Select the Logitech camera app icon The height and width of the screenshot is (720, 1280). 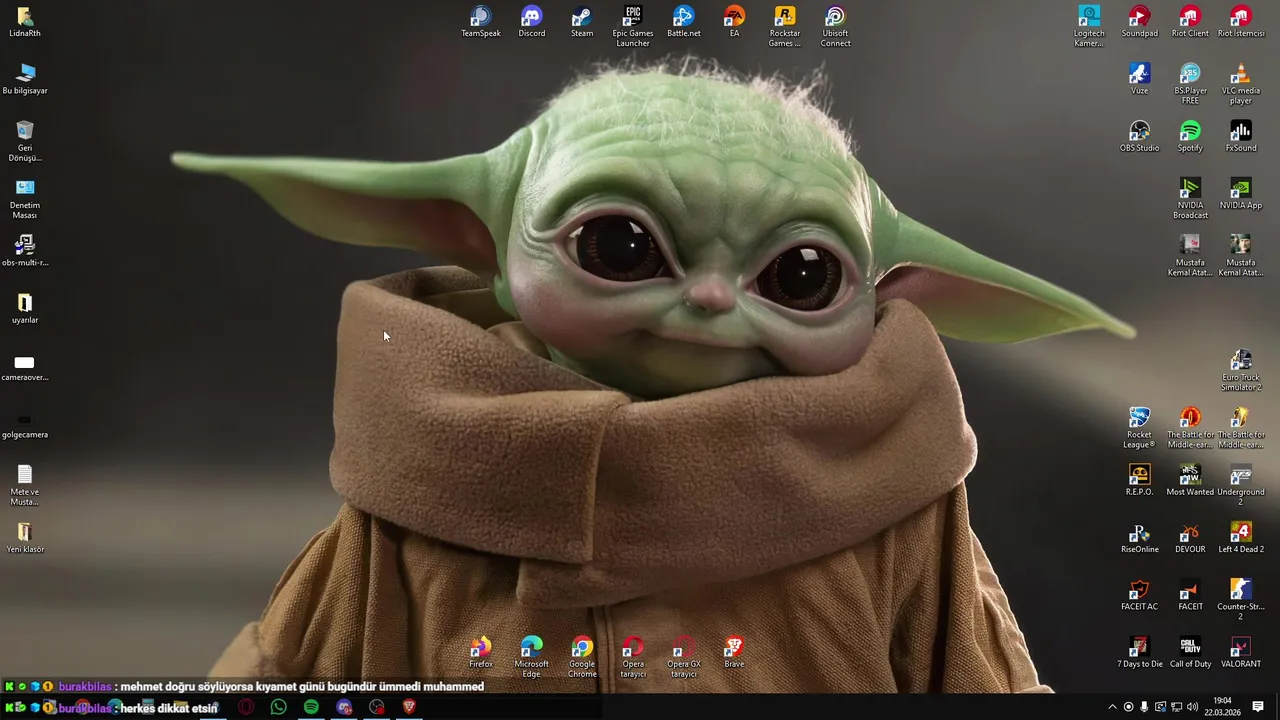(x=1089, y=26)
